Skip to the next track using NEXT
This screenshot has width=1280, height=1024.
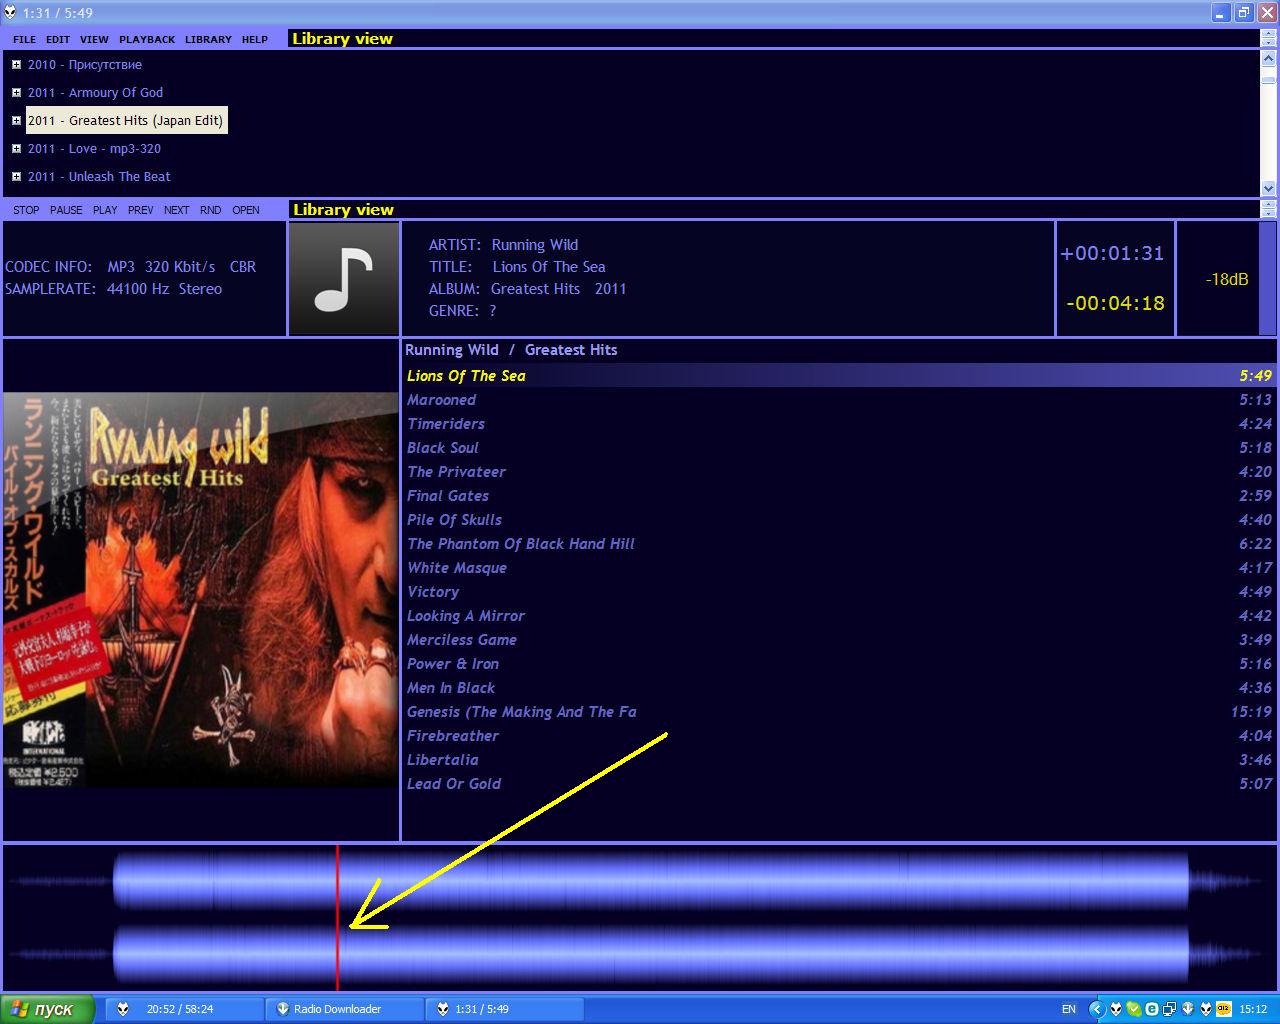tap(176, 210)
